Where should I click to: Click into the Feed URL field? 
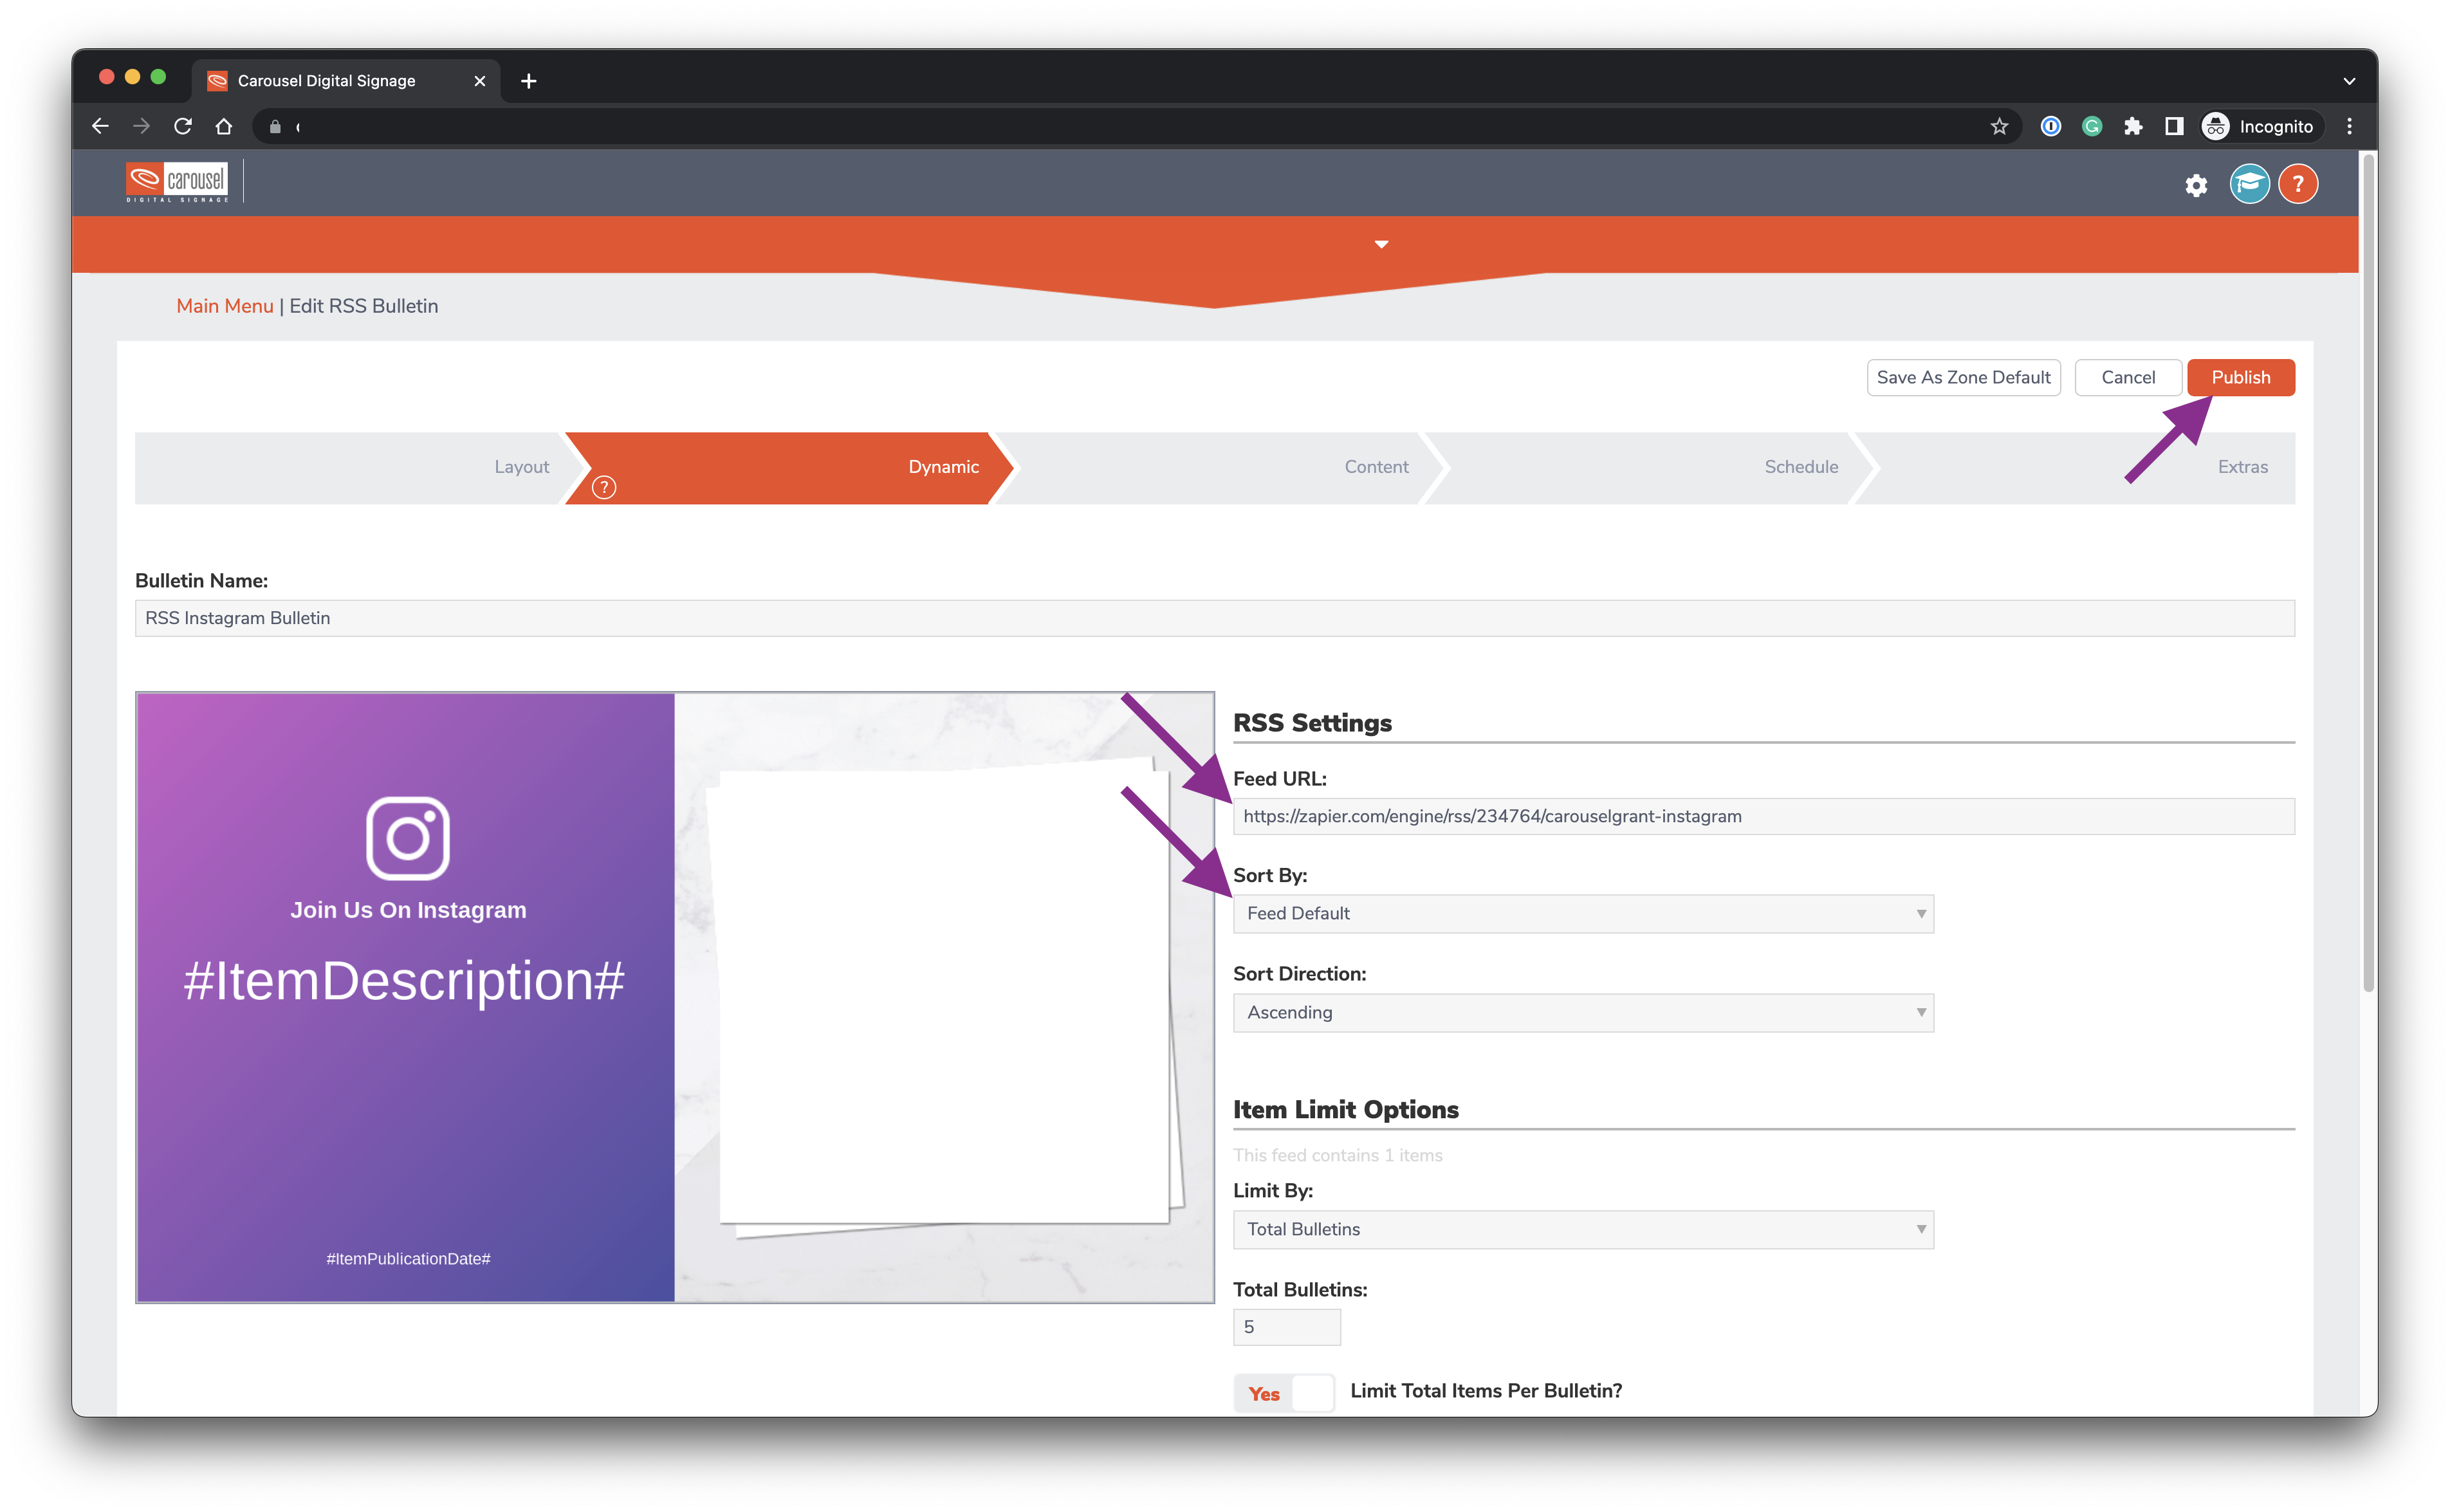[x=1763, y=816]
